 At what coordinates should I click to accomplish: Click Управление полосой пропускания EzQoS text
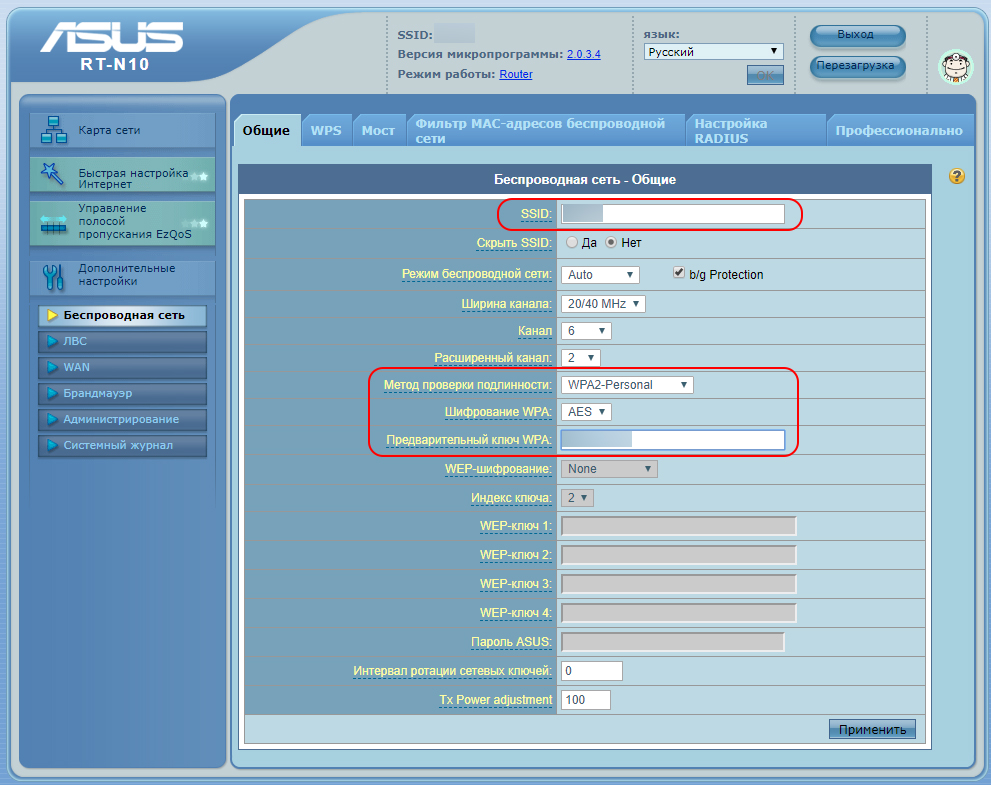tap(135, 221)
